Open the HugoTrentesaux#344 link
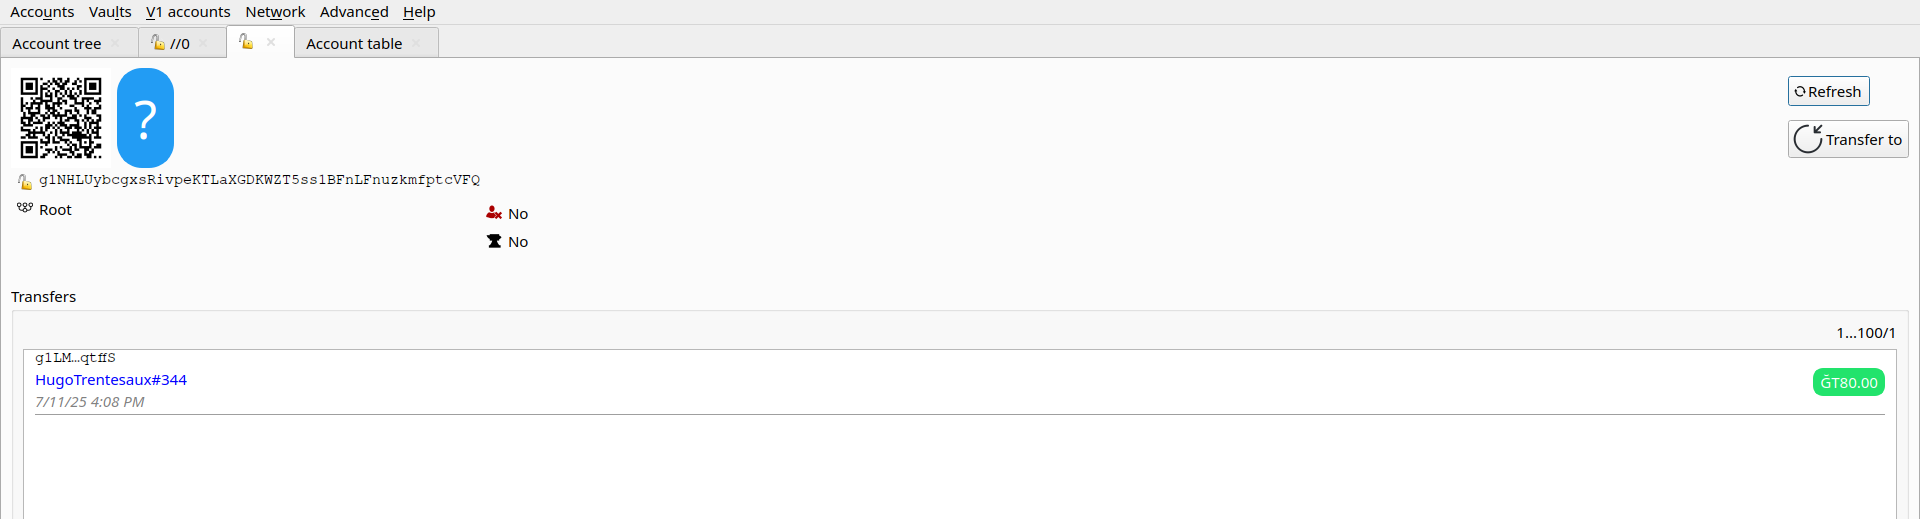 (111, 380)
